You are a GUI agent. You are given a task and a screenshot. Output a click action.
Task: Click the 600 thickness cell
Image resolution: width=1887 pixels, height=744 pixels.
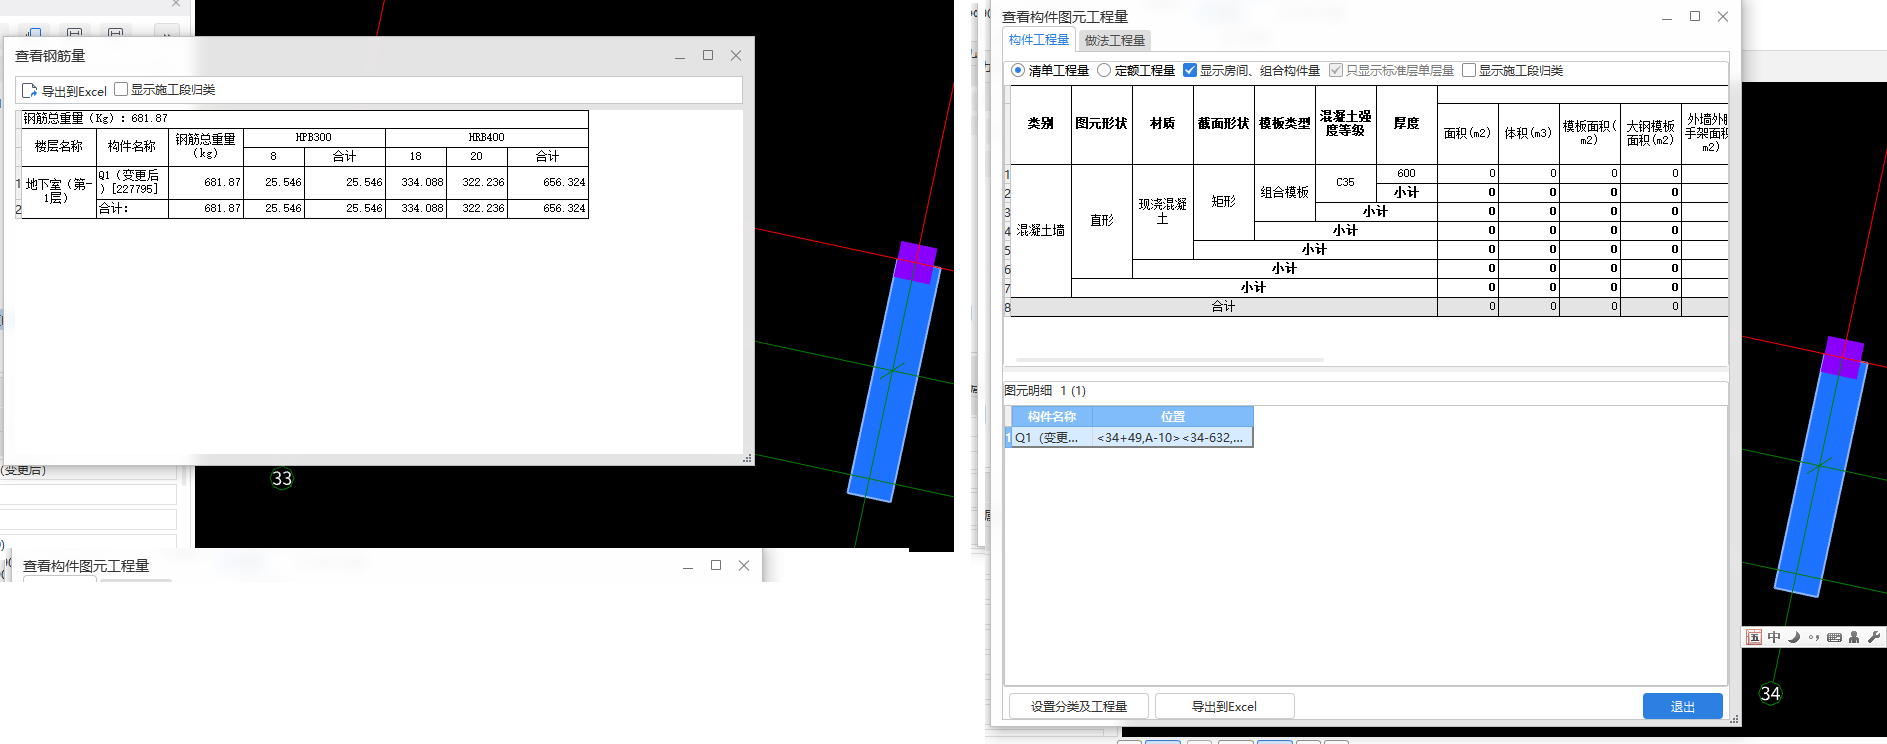pyautogui.click(x=1406, y=174)
